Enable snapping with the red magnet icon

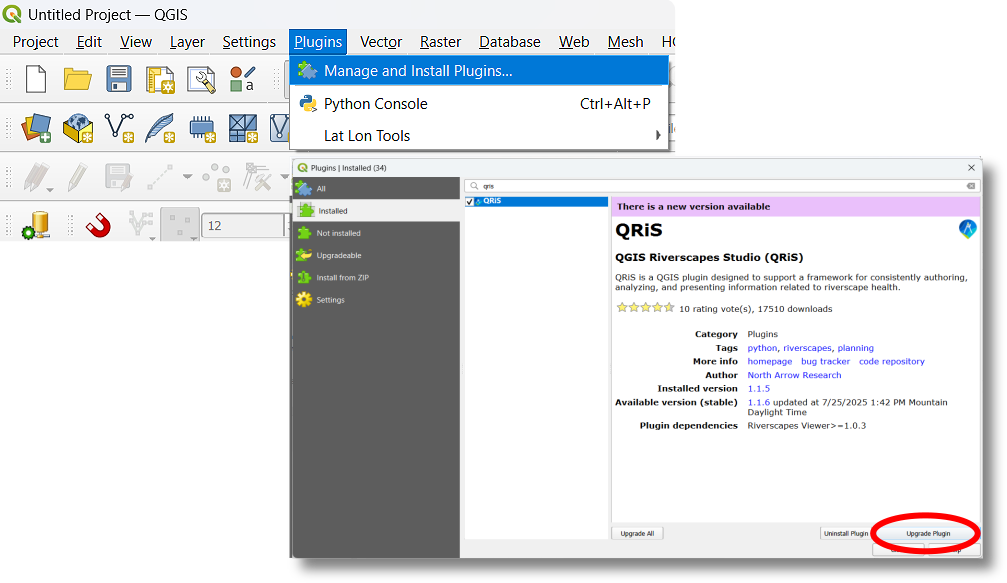(98, 225)
